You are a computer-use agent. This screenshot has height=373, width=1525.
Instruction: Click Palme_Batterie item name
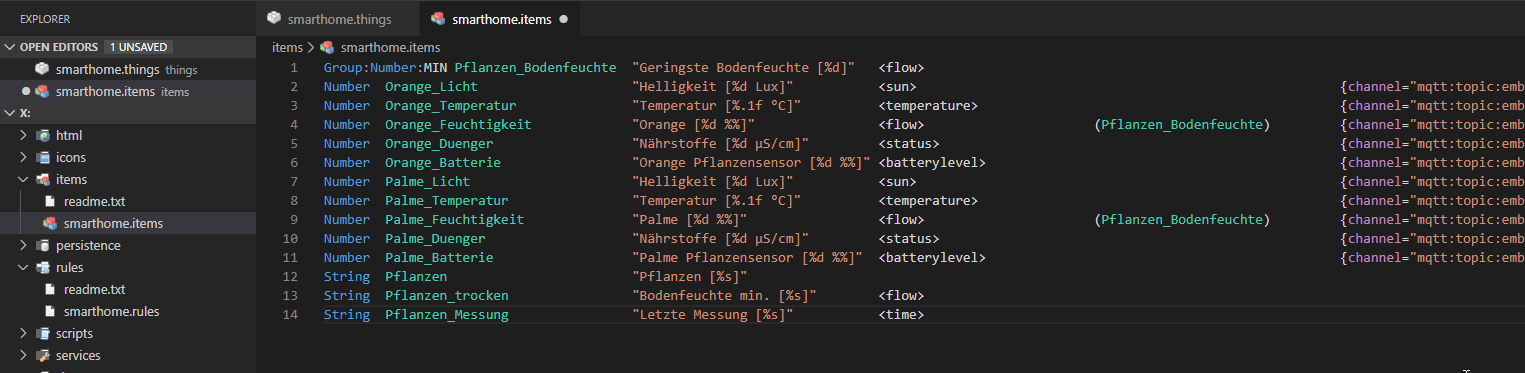(439, 258)
